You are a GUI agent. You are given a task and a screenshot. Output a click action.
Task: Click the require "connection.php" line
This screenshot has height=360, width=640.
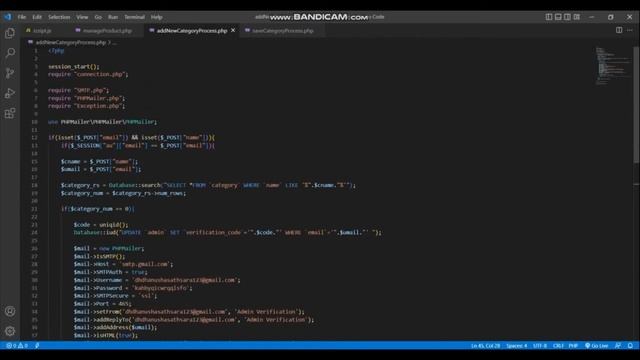[88, 74]
